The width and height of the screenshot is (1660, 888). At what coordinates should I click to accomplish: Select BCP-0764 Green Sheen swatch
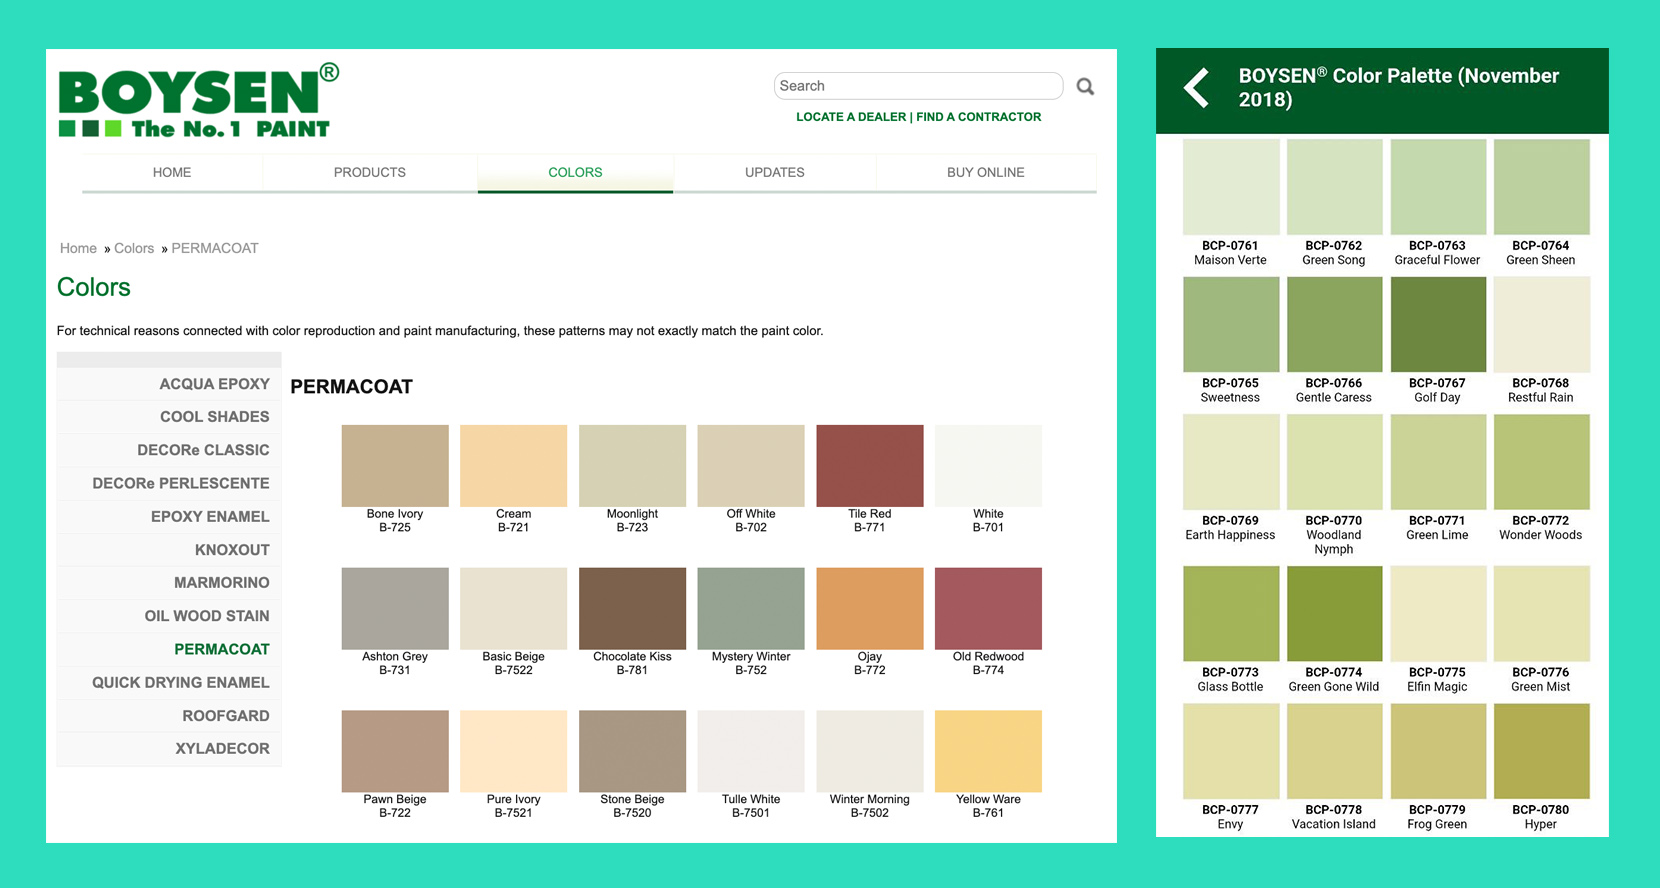tap(1542, 187)
